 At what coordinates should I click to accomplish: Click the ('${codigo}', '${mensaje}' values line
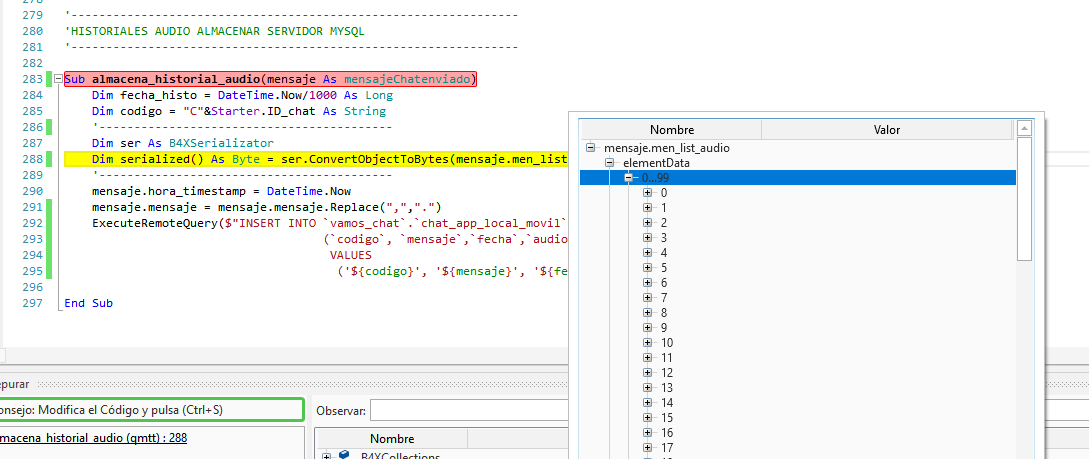(453, 271)
